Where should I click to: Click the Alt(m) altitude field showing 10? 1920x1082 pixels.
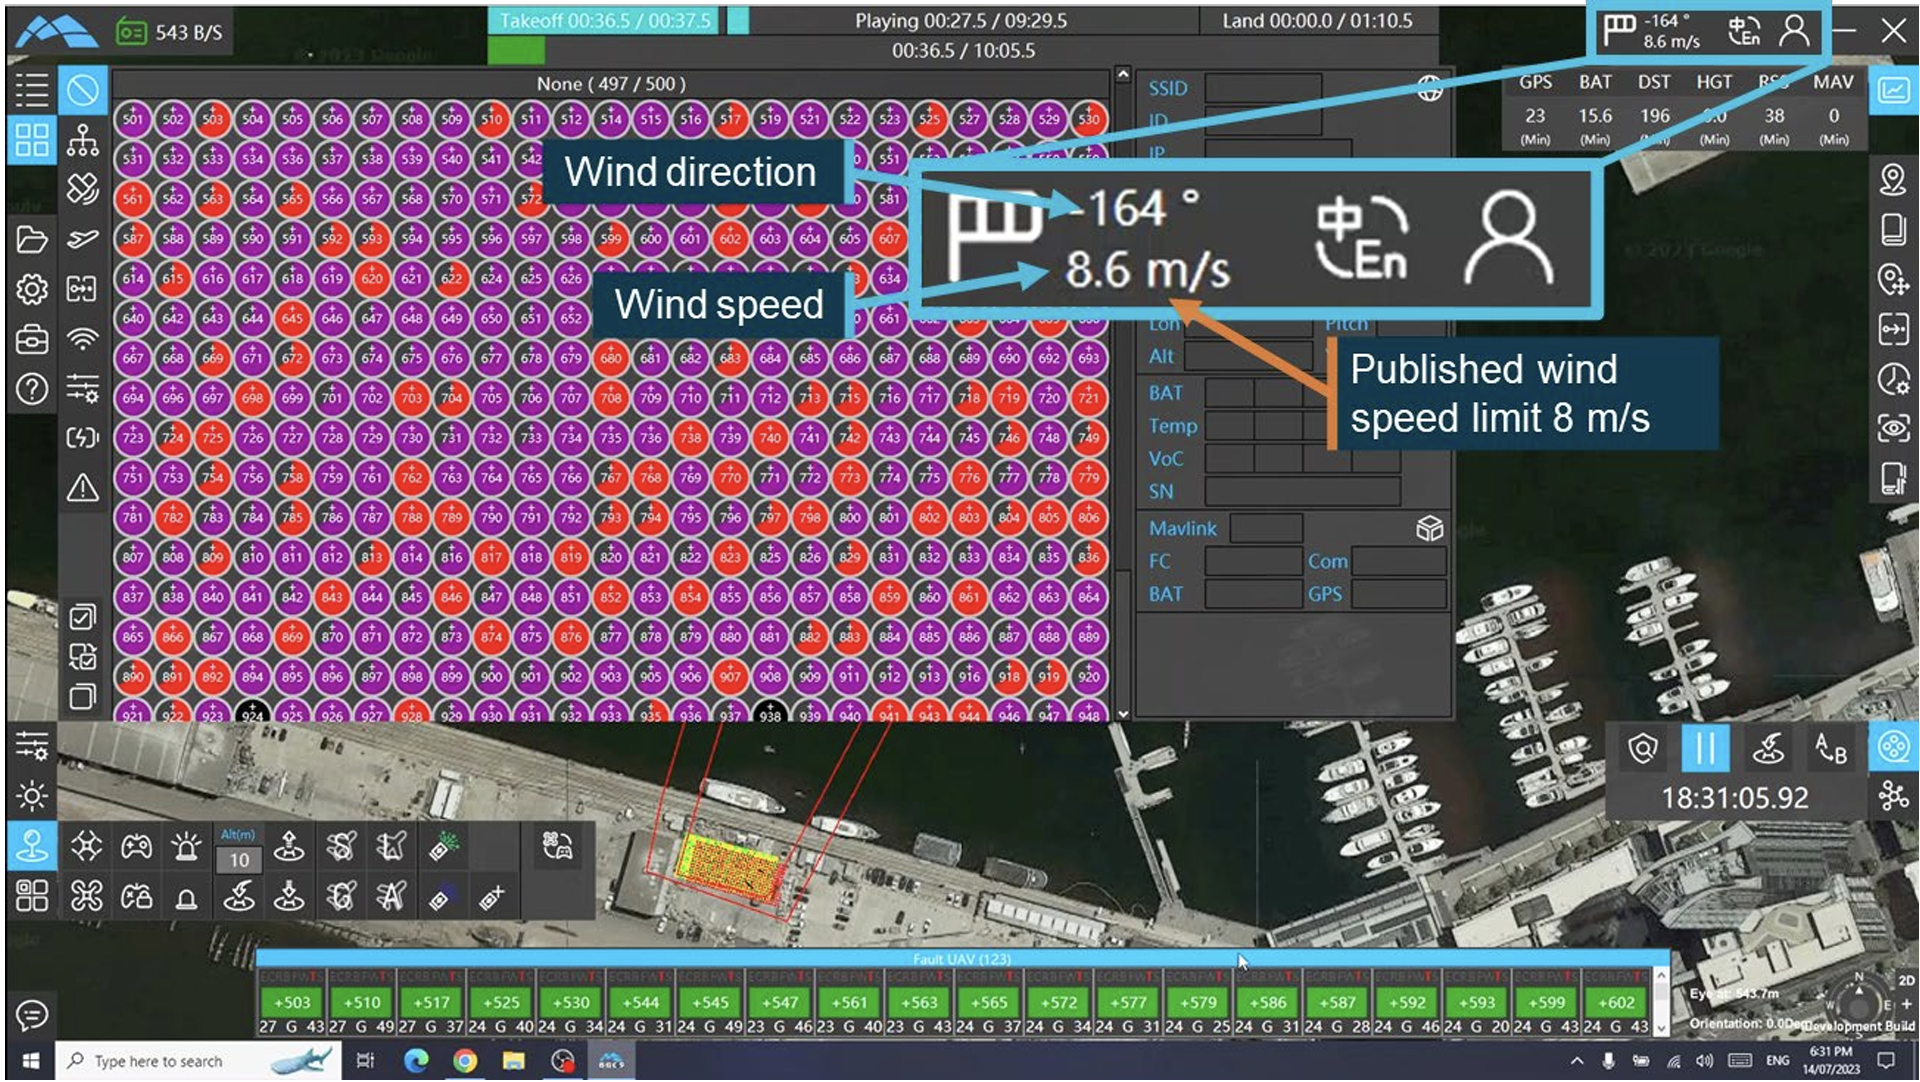(x=239, y=860)
